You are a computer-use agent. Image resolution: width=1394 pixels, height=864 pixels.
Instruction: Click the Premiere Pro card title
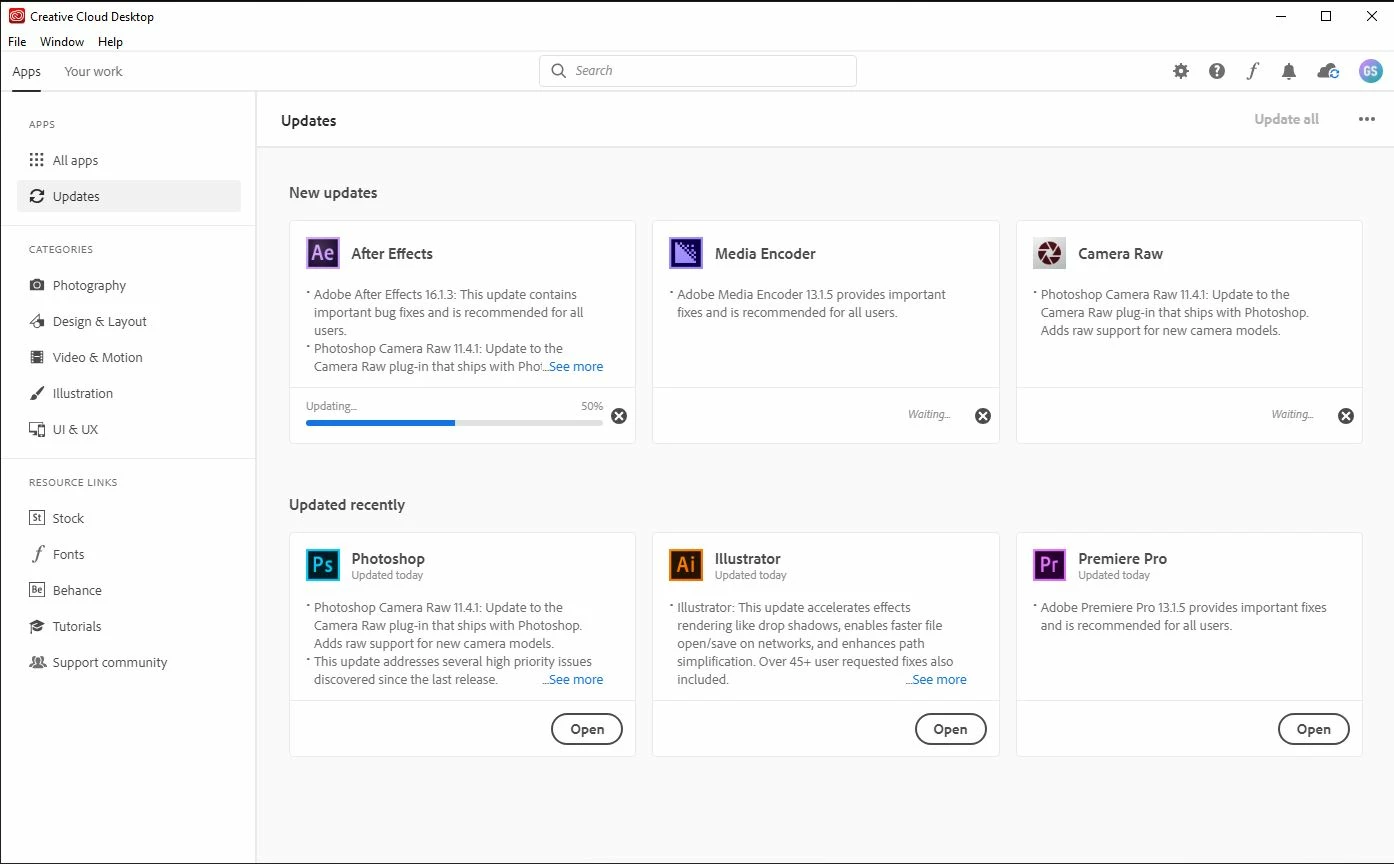[1122, 558]
